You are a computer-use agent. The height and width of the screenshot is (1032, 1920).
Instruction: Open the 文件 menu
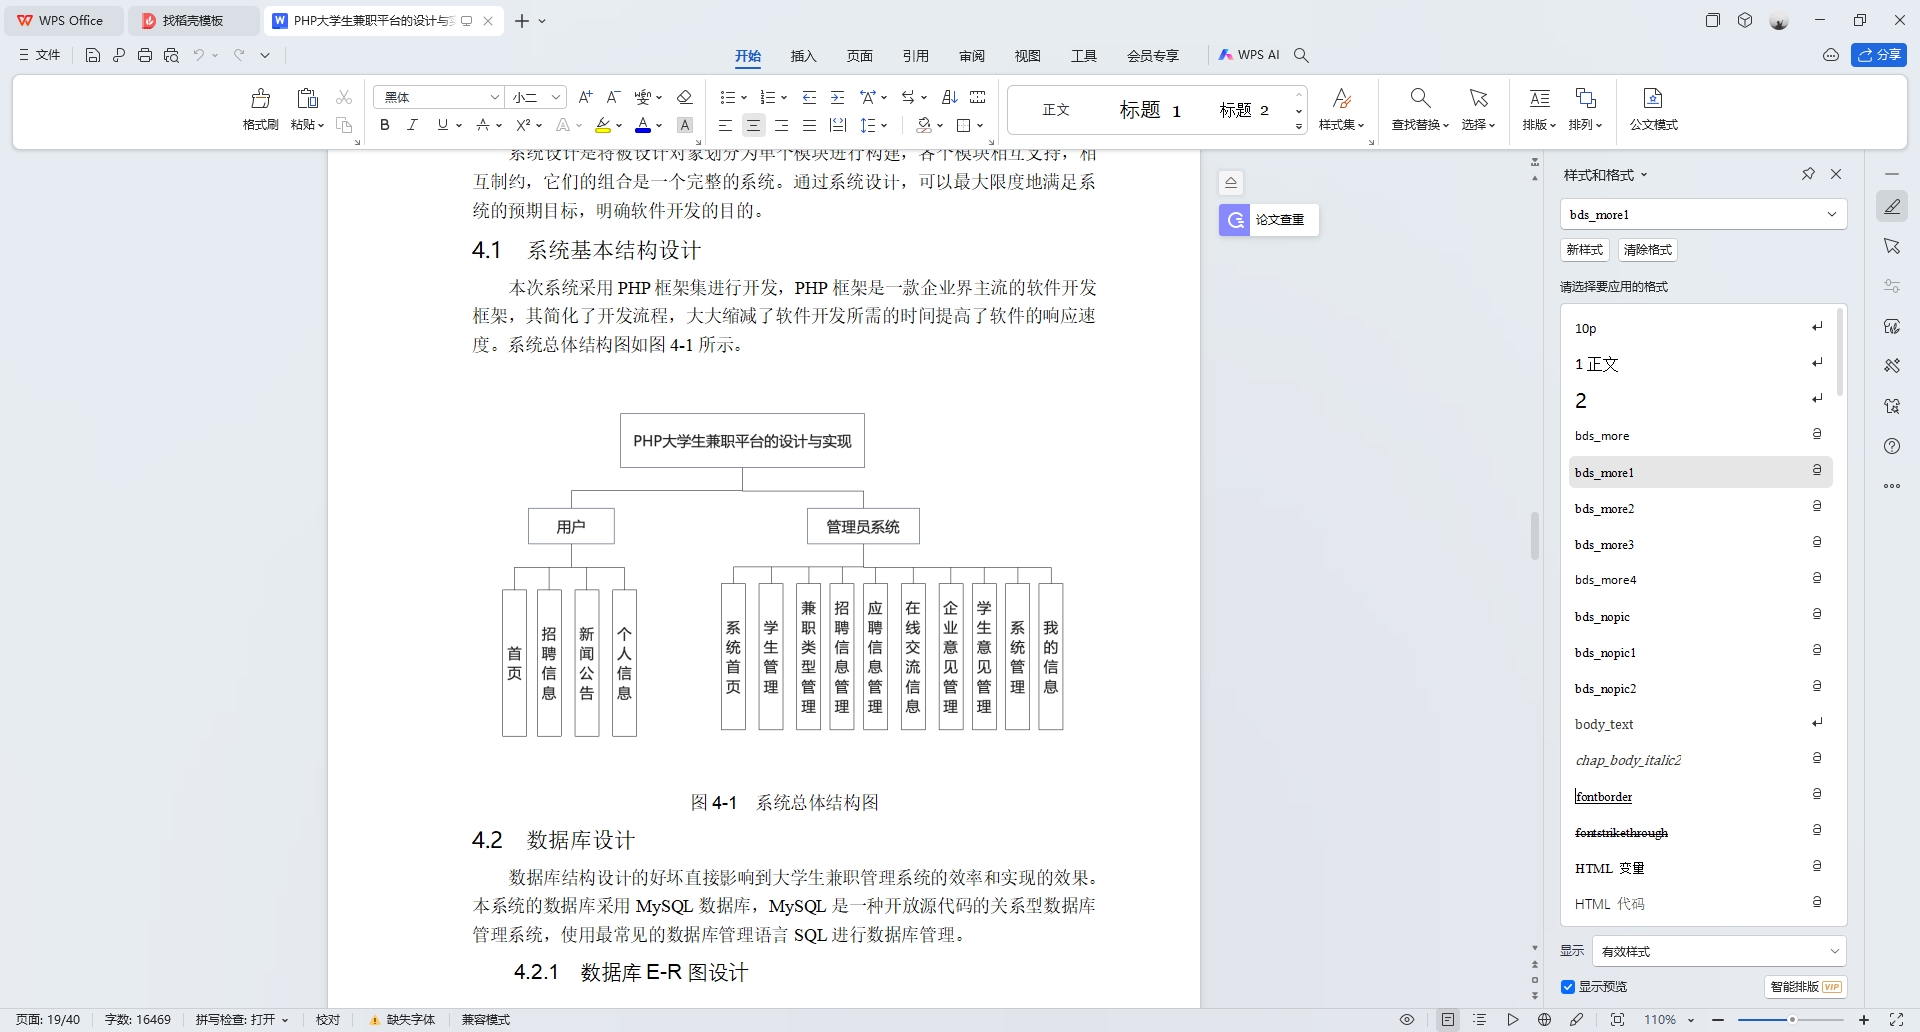click(x=40, y=55)
